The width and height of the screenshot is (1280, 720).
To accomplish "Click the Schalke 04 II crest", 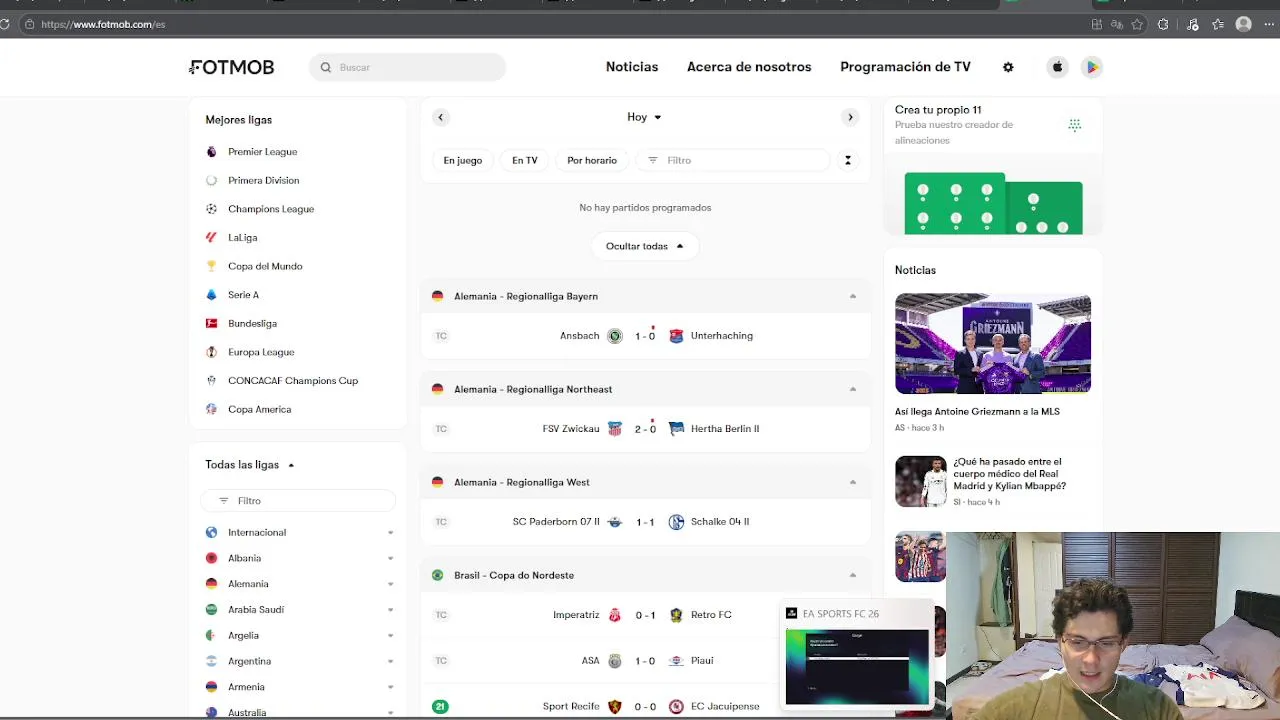I will 676,522.
